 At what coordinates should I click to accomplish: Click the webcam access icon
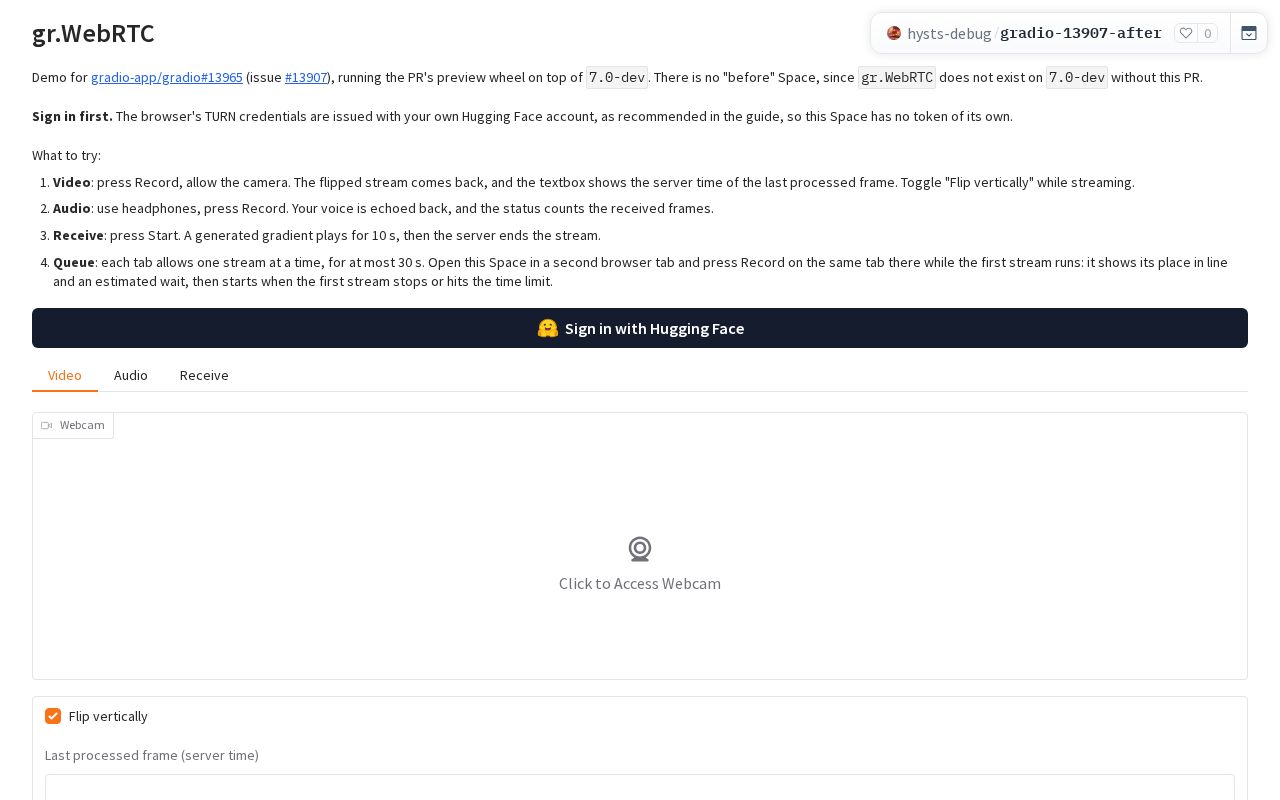coord(640,549)
